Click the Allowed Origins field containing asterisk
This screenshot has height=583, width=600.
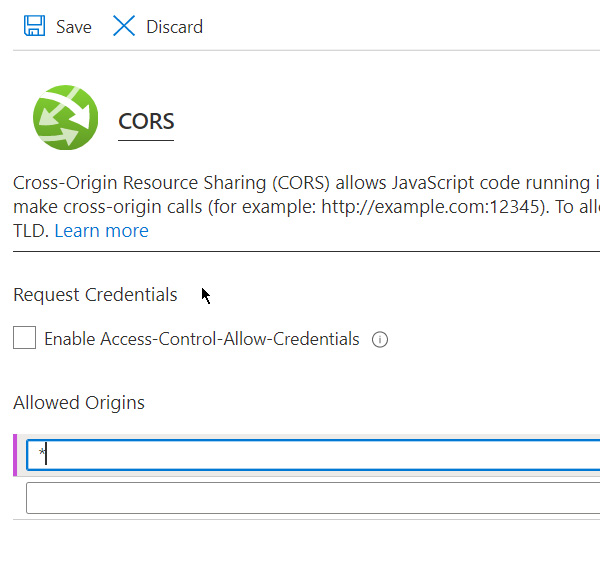pos(313,455)
